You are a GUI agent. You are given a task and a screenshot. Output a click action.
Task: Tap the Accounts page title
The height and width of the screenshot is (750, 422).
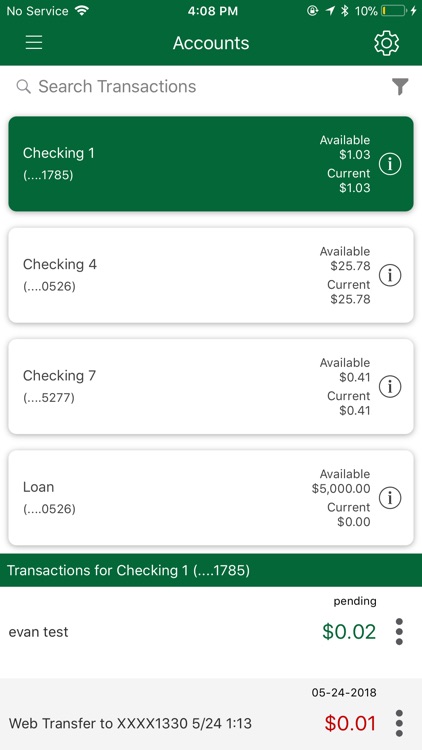point(211,43)
